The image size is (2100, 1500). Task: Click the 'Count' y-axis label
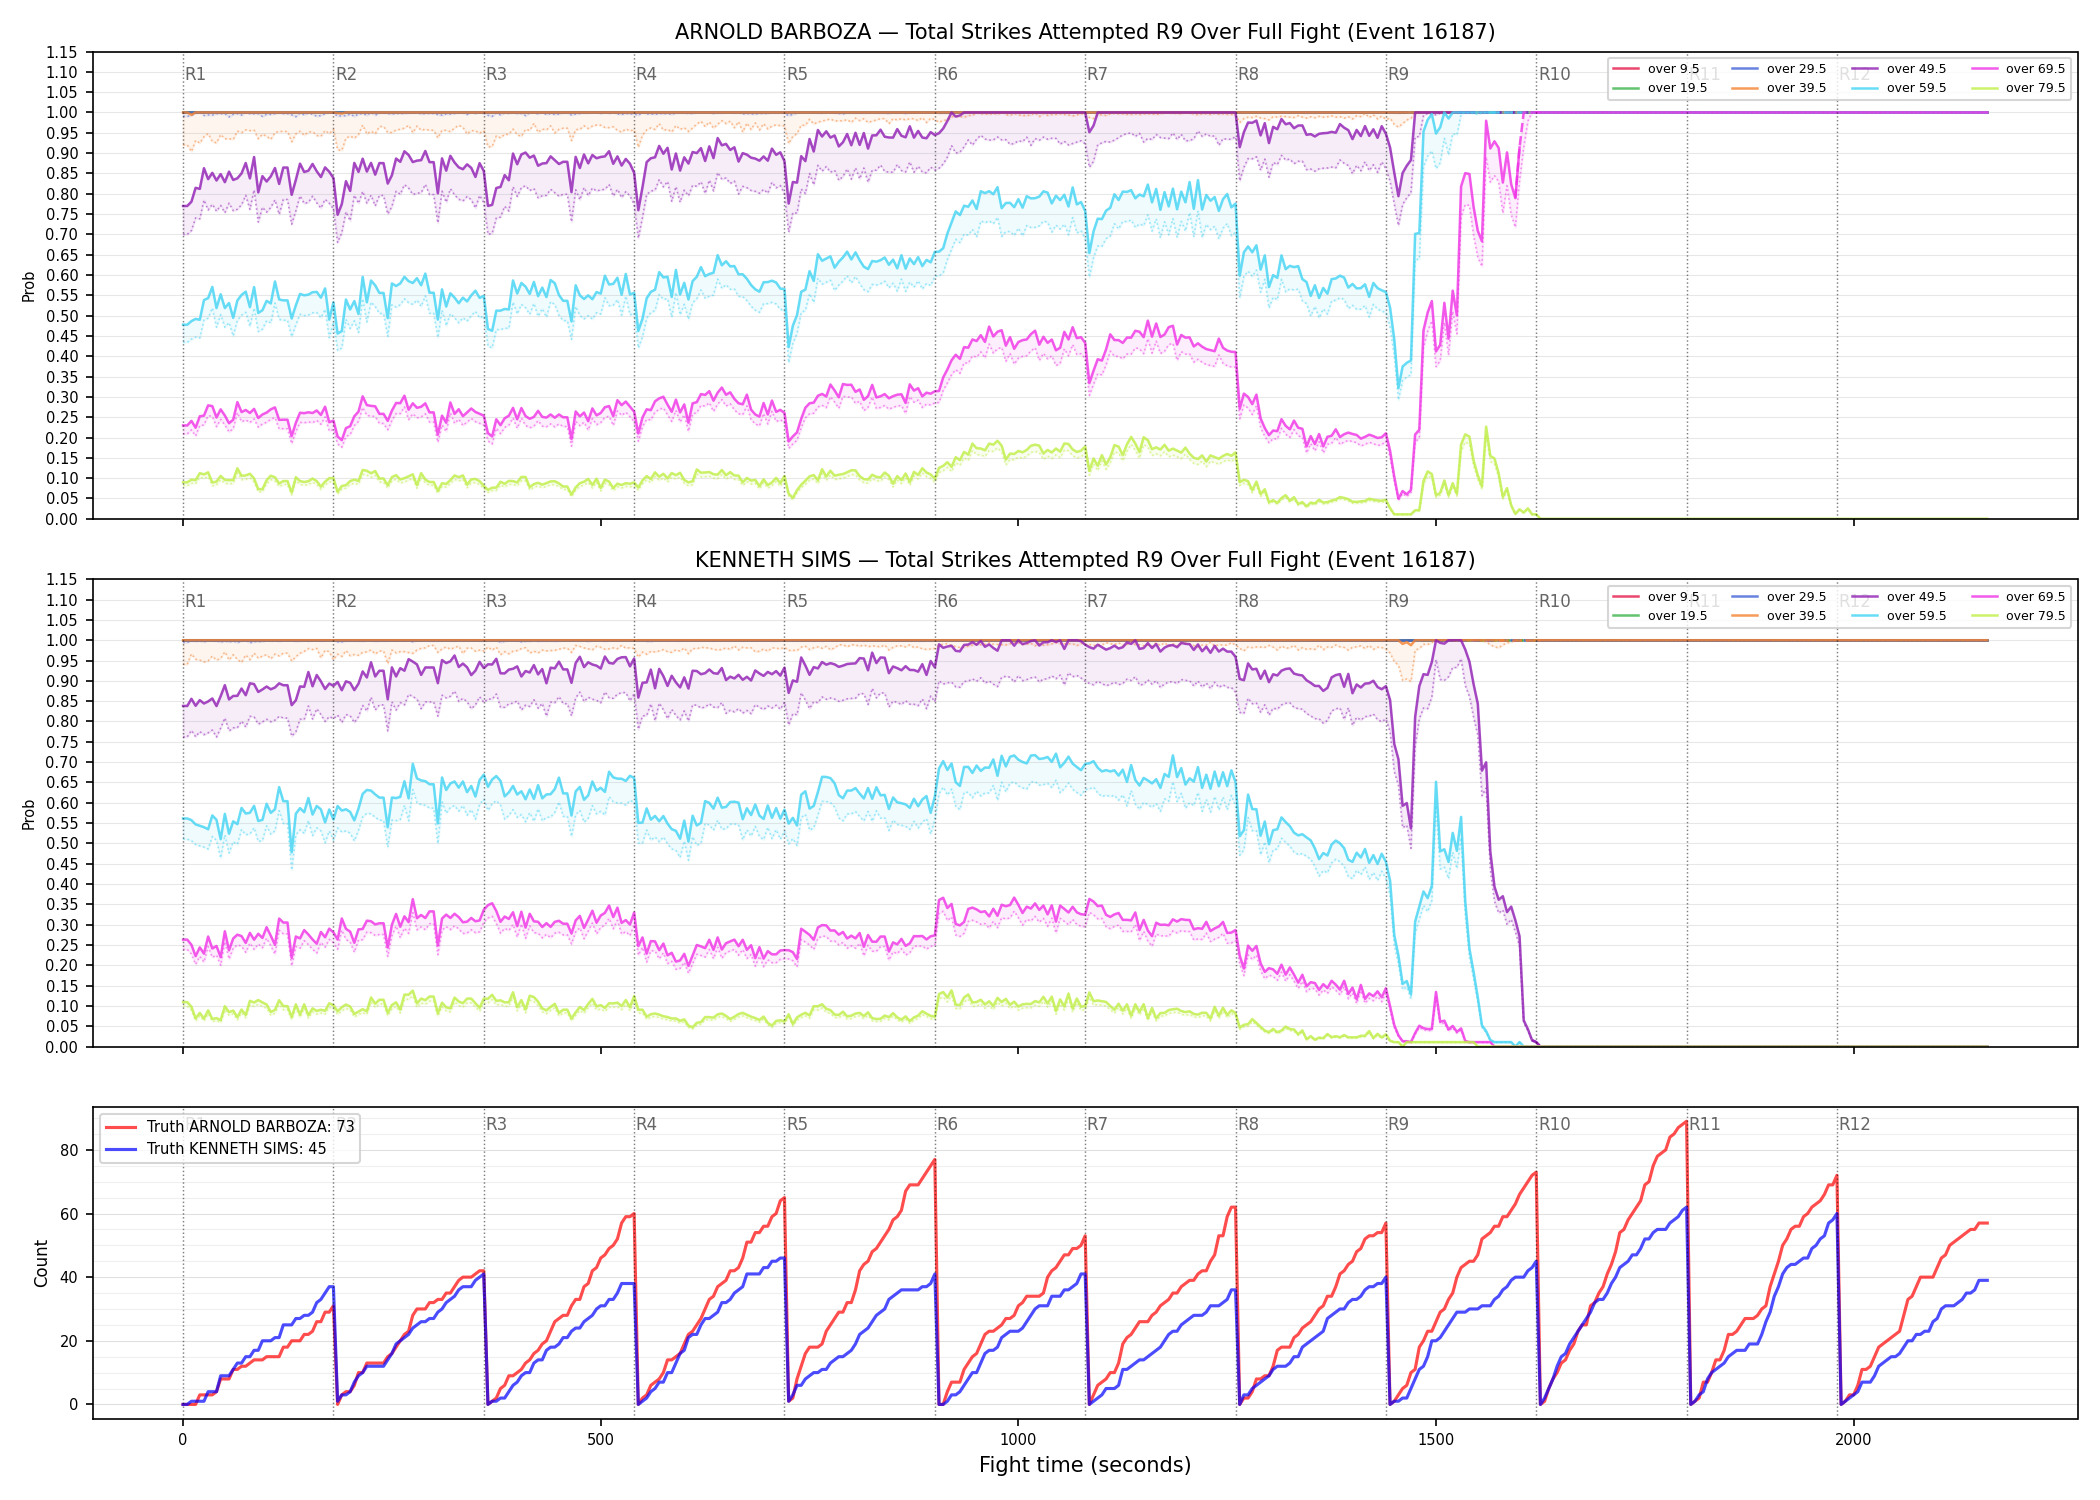point(41,1263)
